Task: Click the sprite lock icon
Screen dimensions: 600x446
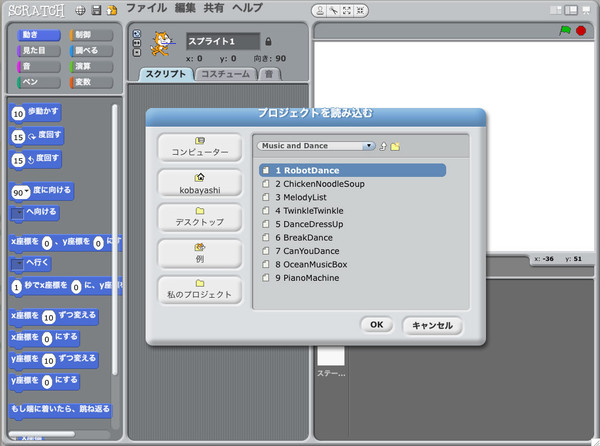Action: 267,41
